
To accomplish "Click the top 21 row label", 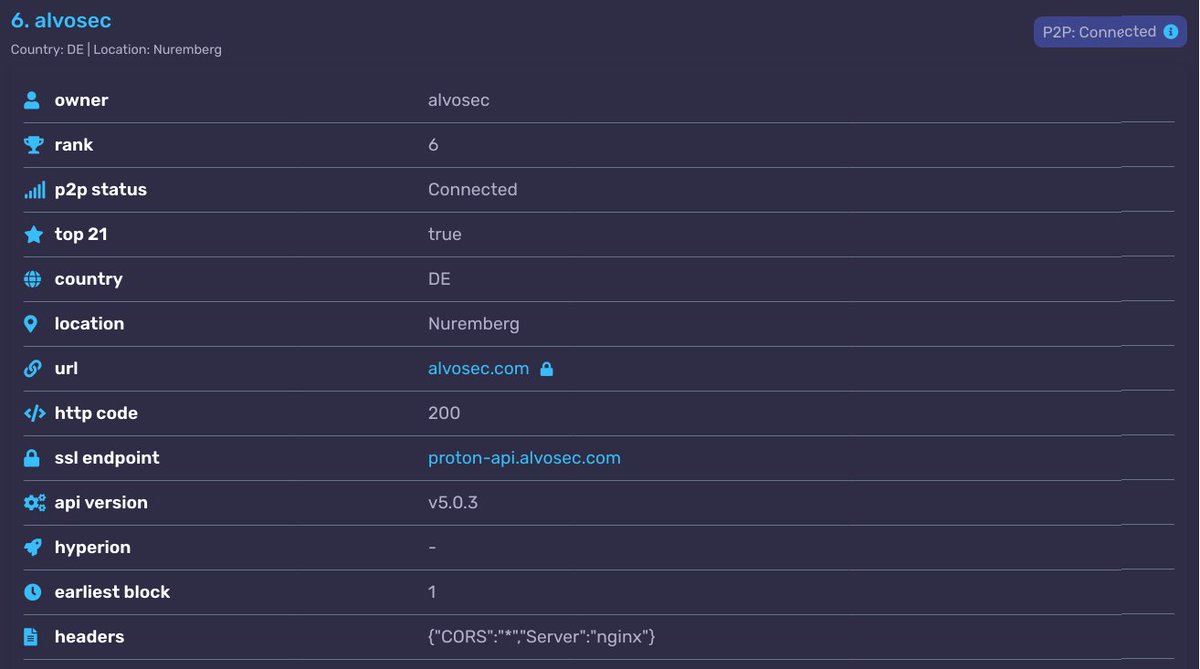I will coord(81,234).
